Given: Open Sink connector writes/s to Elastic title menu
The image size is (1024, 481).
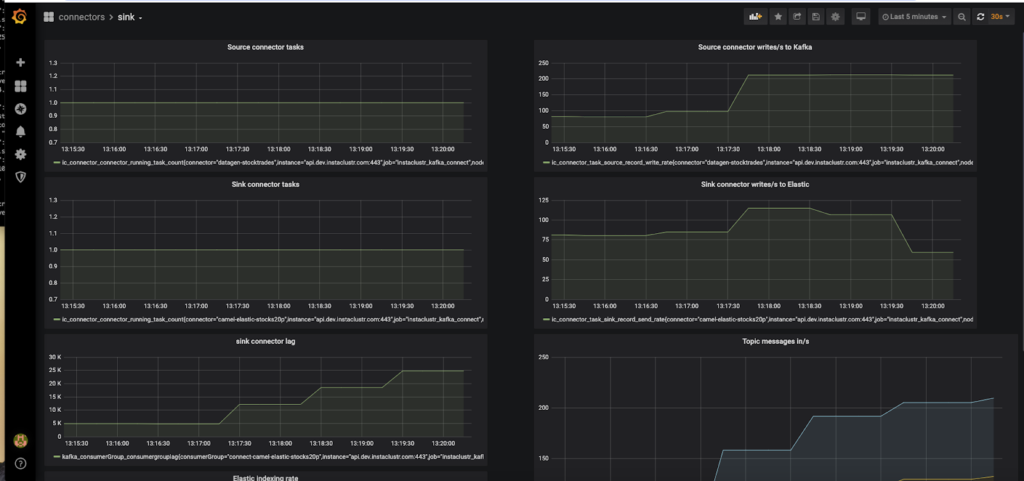Looking at the screenshot, I should click(x=755, y=184).
